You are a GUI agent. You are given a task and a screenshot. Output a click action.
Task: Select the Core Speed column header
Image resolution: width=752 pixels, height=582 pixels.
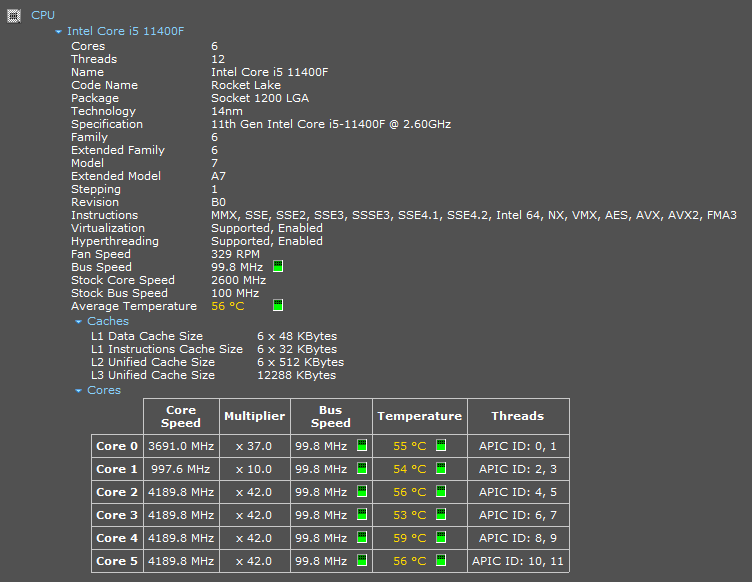[180, 416]
